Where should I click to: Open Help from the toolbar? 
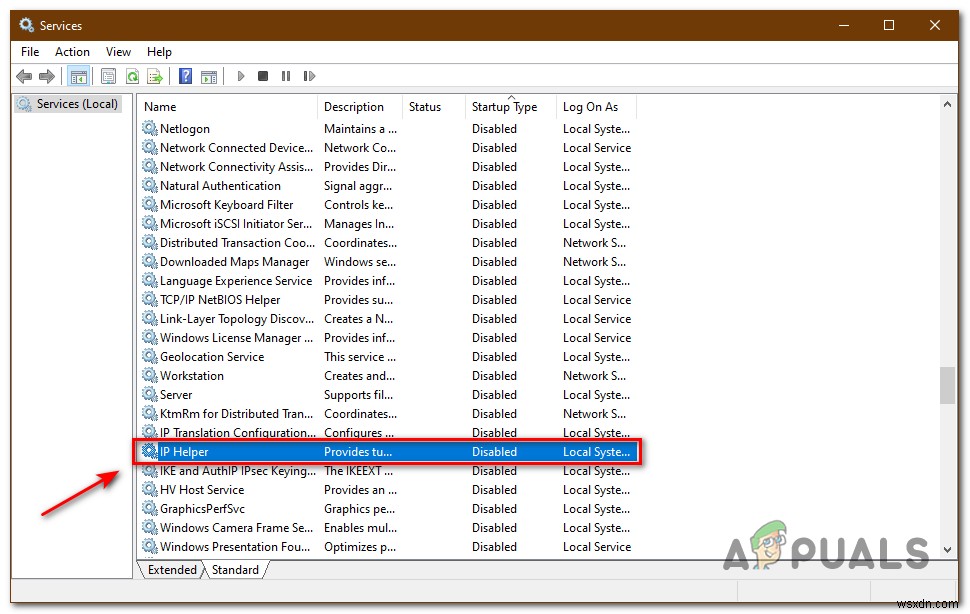(x=186, y=75)
